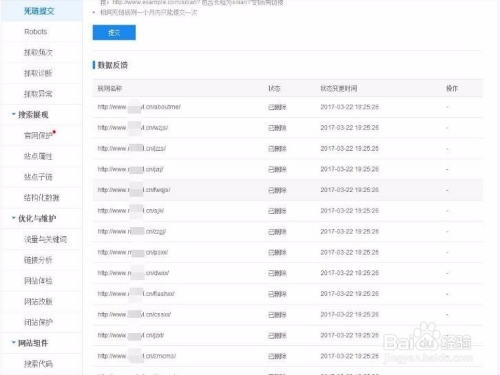Open 流量与关键词 in the sidebar
500x375 pixels.
point(45,239)
